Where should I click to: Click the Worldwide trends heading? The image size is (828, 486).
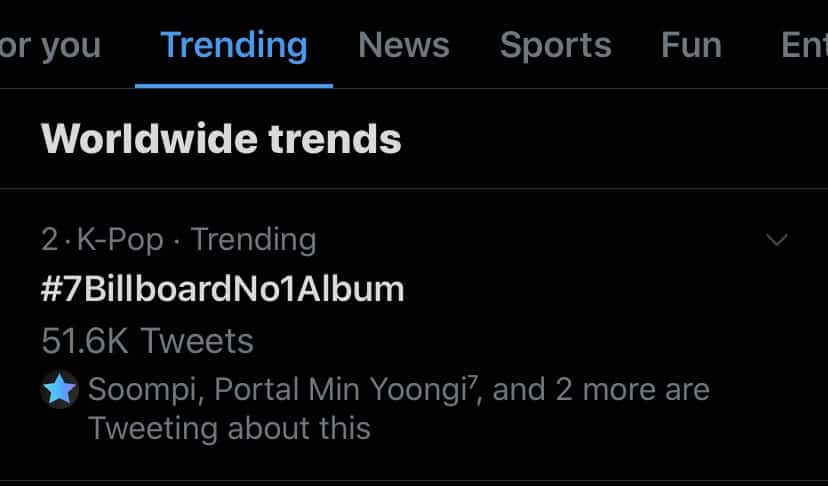pyautogui.click(x=221, y=138)
